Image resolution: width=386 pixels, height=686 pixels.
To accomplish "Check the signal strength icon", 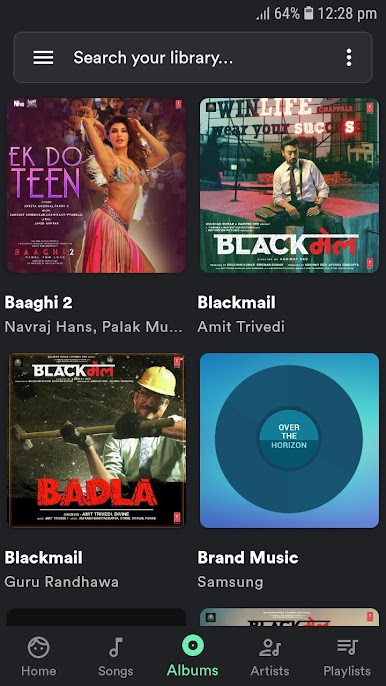I will (x=263, y=14).
